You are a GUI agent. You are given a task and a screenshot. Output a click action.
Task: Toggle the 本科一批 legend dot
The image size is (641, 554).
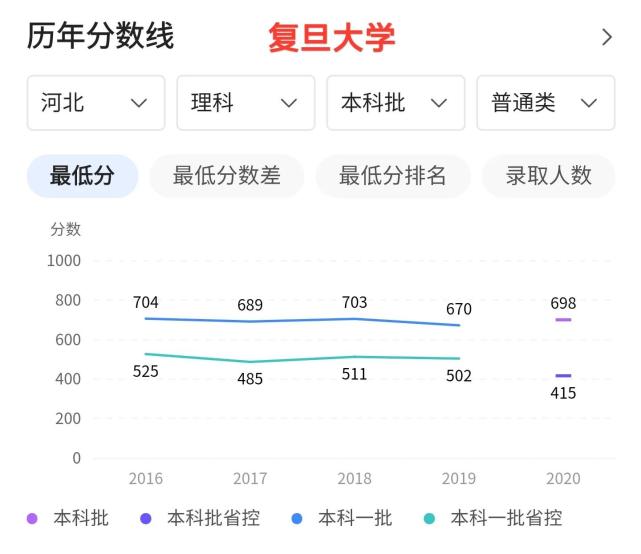coord(297,518)
